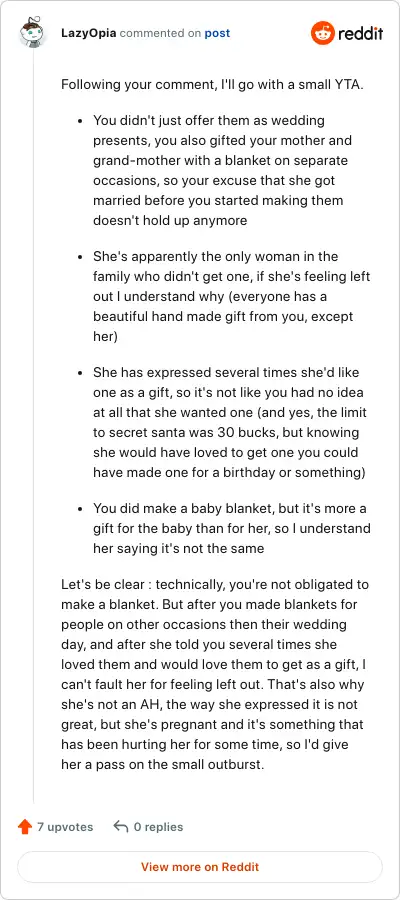Viewport: 400px width, 900px height.
Task: Open the LazyOpia username link
Action: point(89,33)
